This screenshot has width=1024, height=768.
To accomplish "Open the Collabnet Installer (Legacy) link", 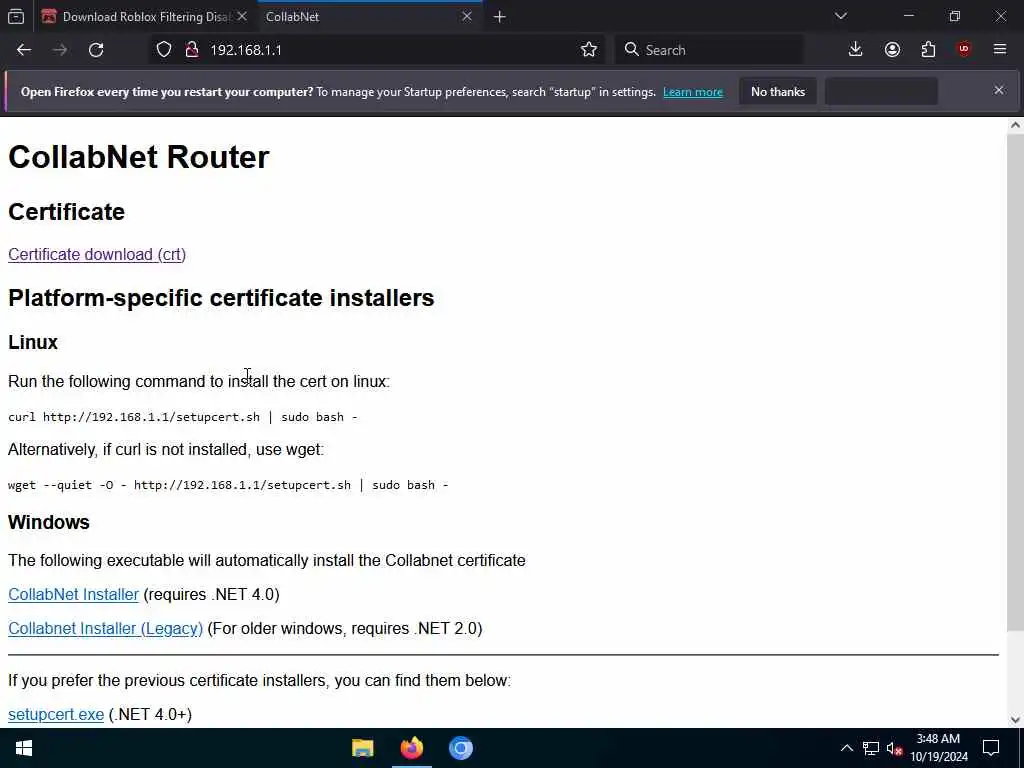I will click(x=105, y=628).
